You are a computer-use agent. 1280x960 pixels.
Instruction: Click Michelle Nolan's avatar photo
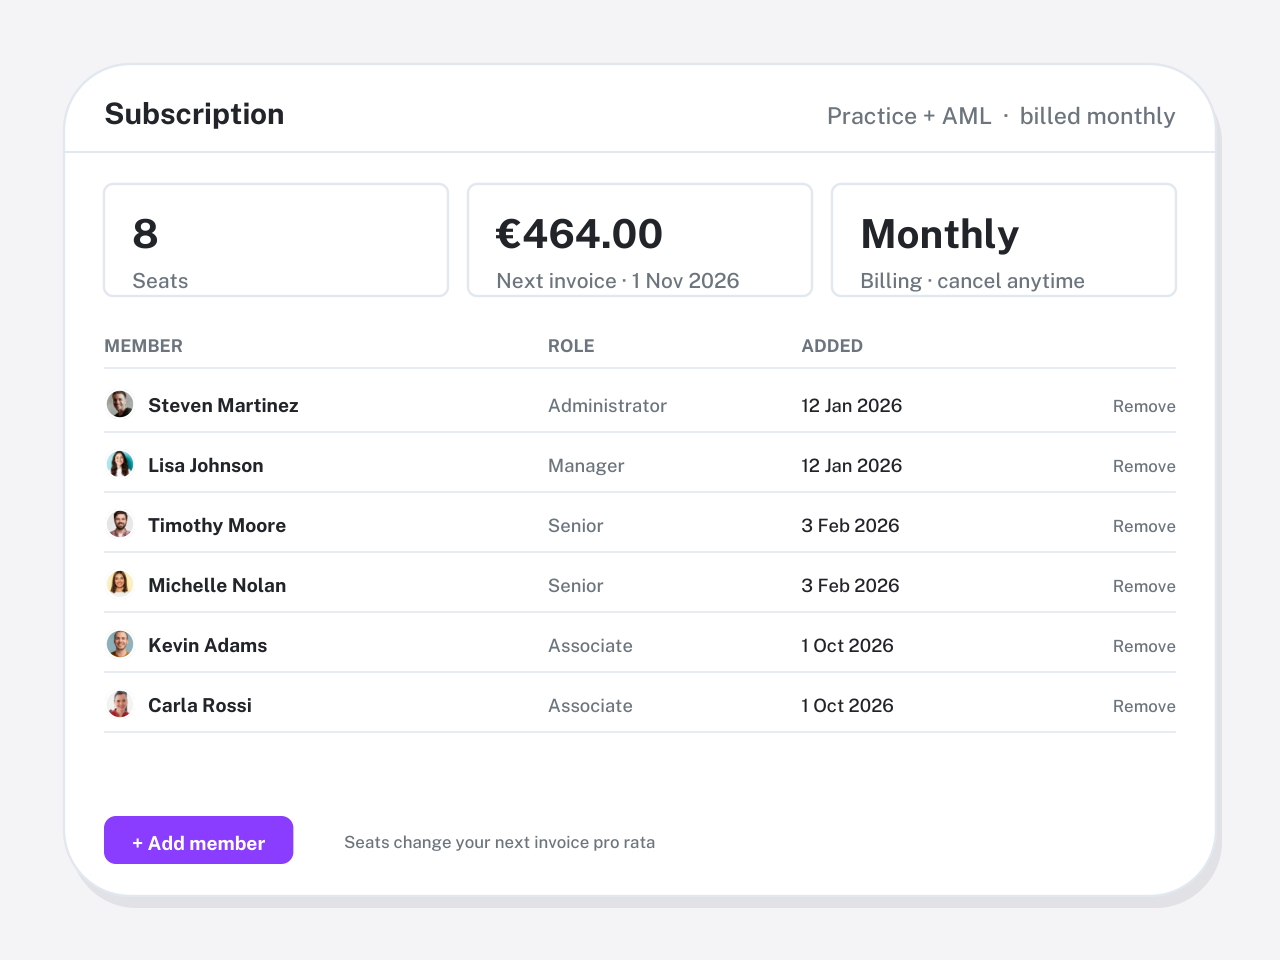coord(120,584)
